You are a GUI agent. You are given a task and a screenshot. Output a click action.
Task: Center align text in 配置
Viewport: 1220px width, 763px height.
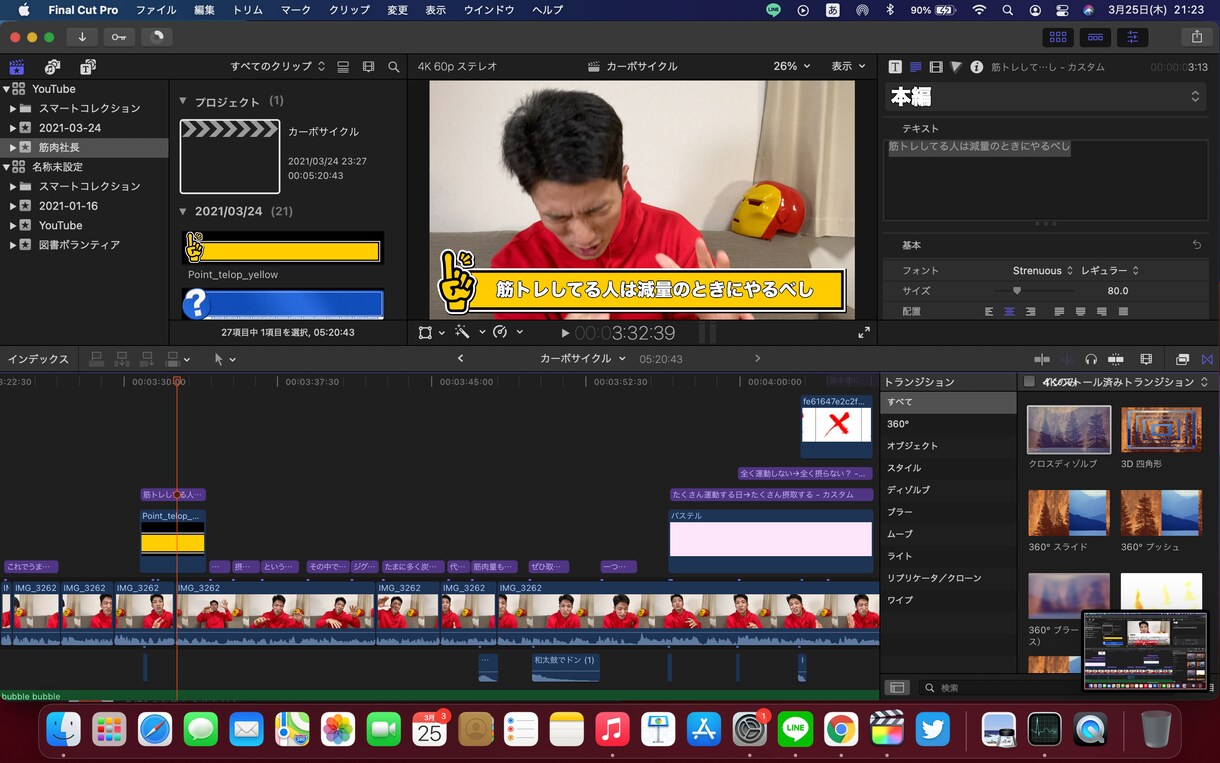[x=1009, y=312]
